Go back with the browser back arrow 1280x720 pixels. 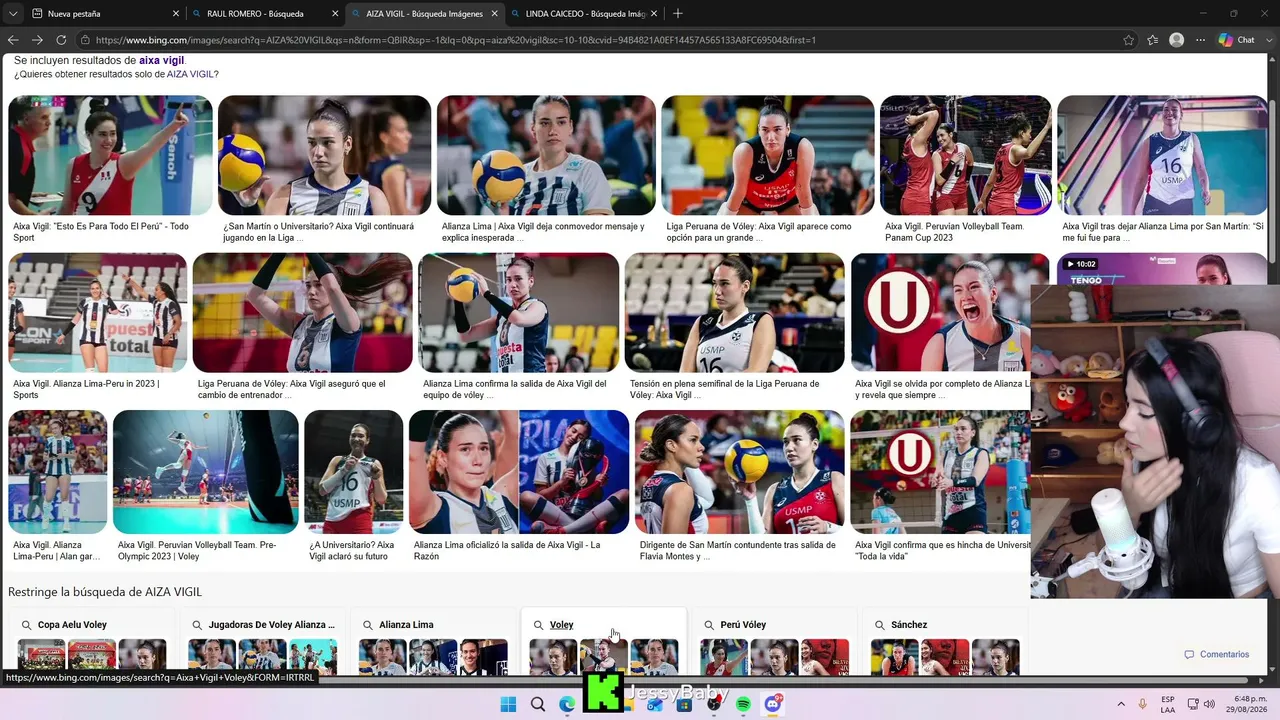[13, 40]
